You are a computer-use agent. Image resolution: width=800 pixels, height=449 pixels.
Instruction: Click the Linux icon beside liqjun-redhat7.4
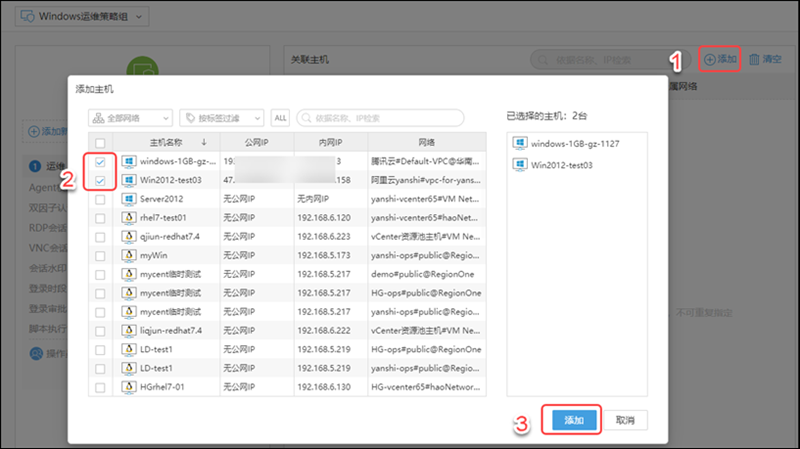[x=129, y=331]
